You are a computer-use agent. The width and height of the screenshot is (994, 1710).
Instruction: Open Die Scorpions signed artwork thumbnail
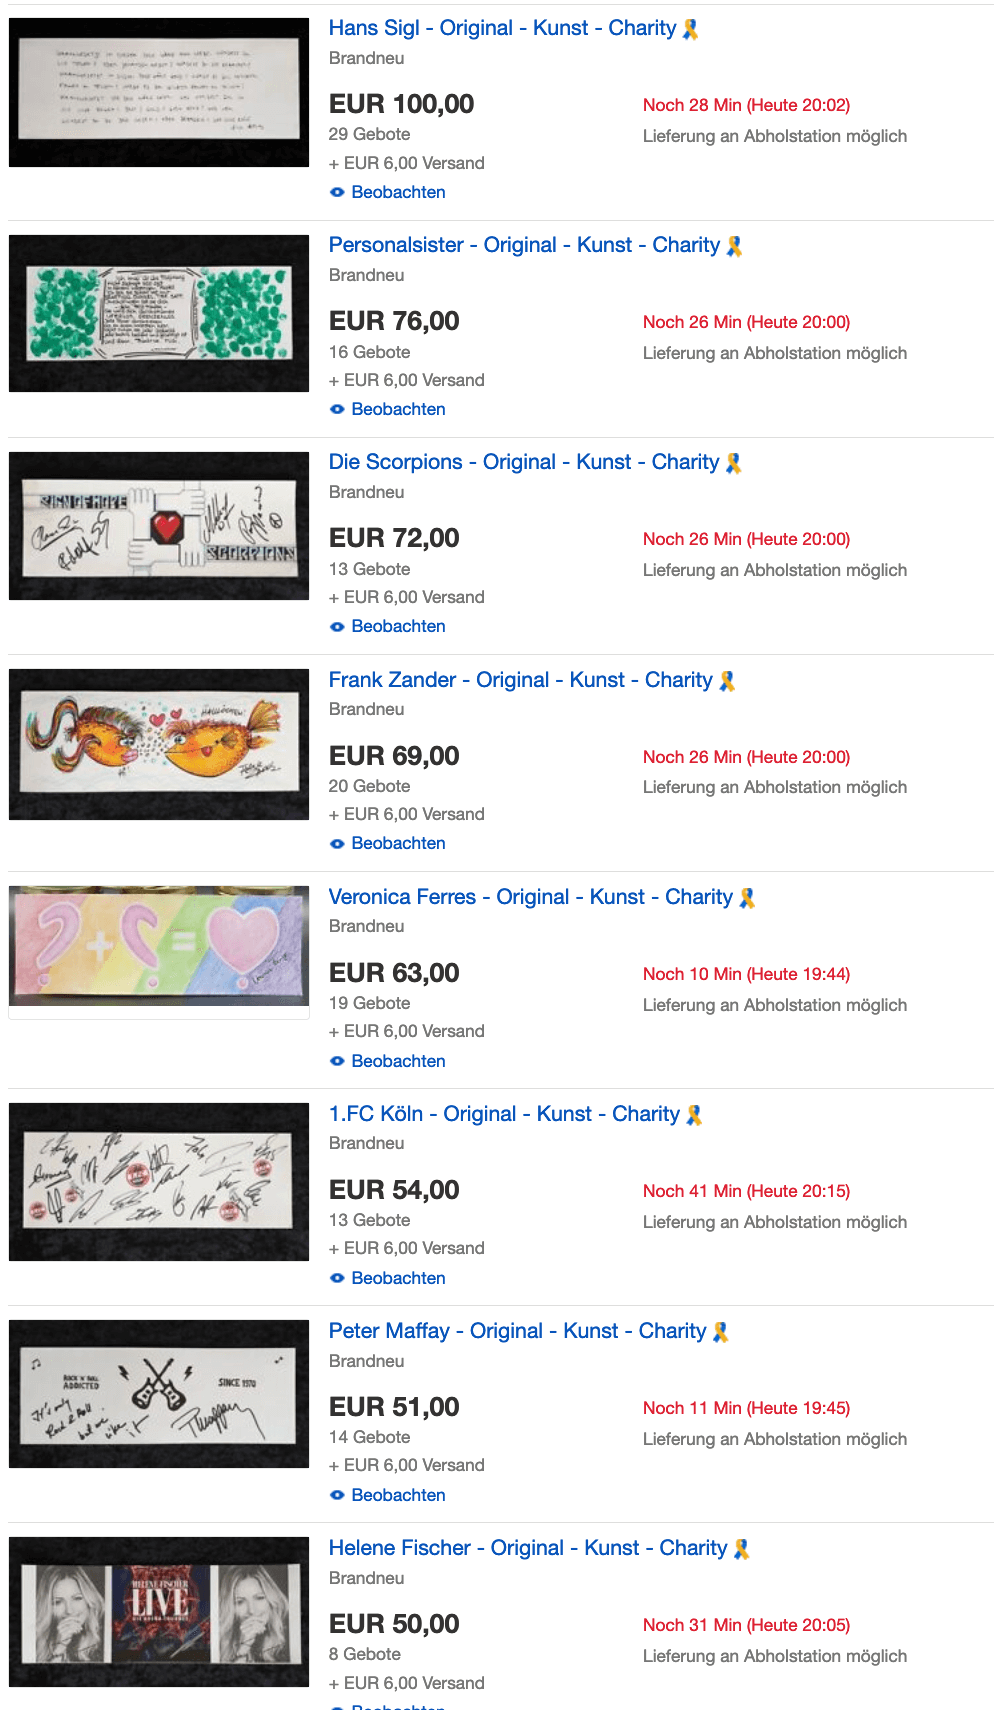click(x=159, y=526)
